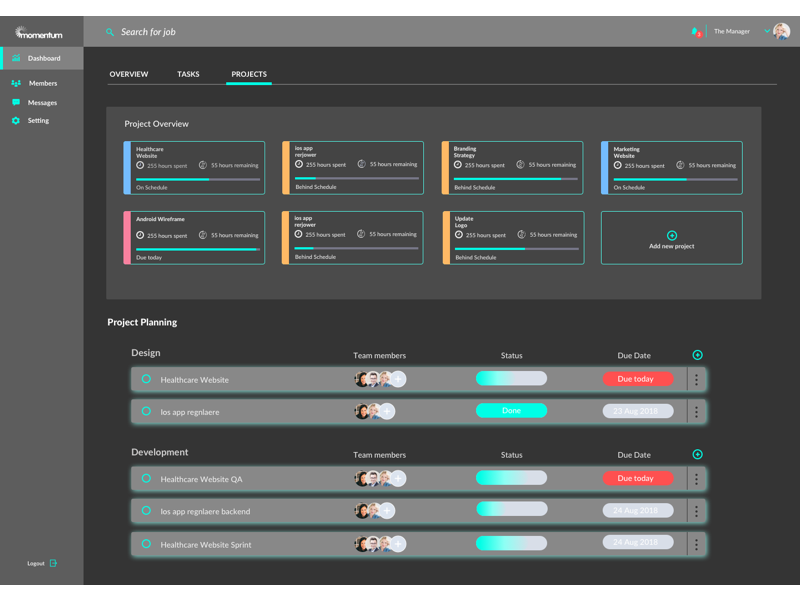800x600 pixels.
Task: Click the search magnifier icon
Action: (x=110, y=31)
